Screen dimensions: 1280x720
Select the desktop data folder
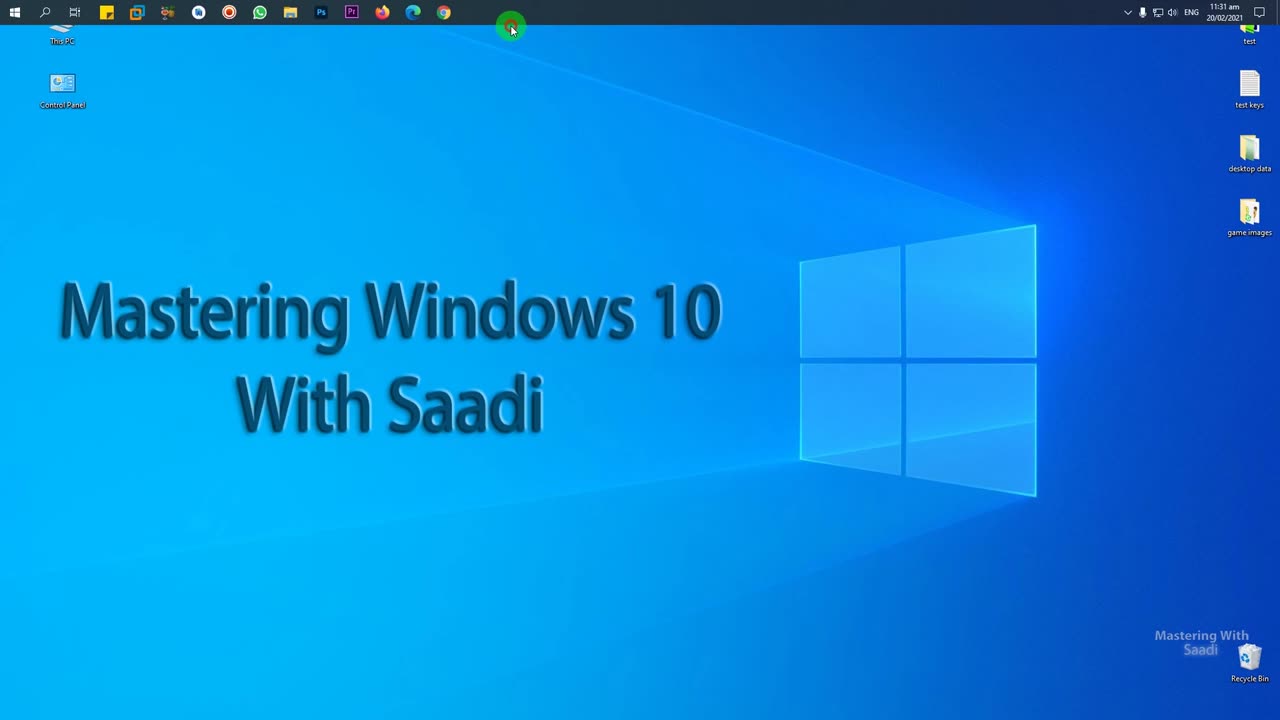(x=1249, y=154)
